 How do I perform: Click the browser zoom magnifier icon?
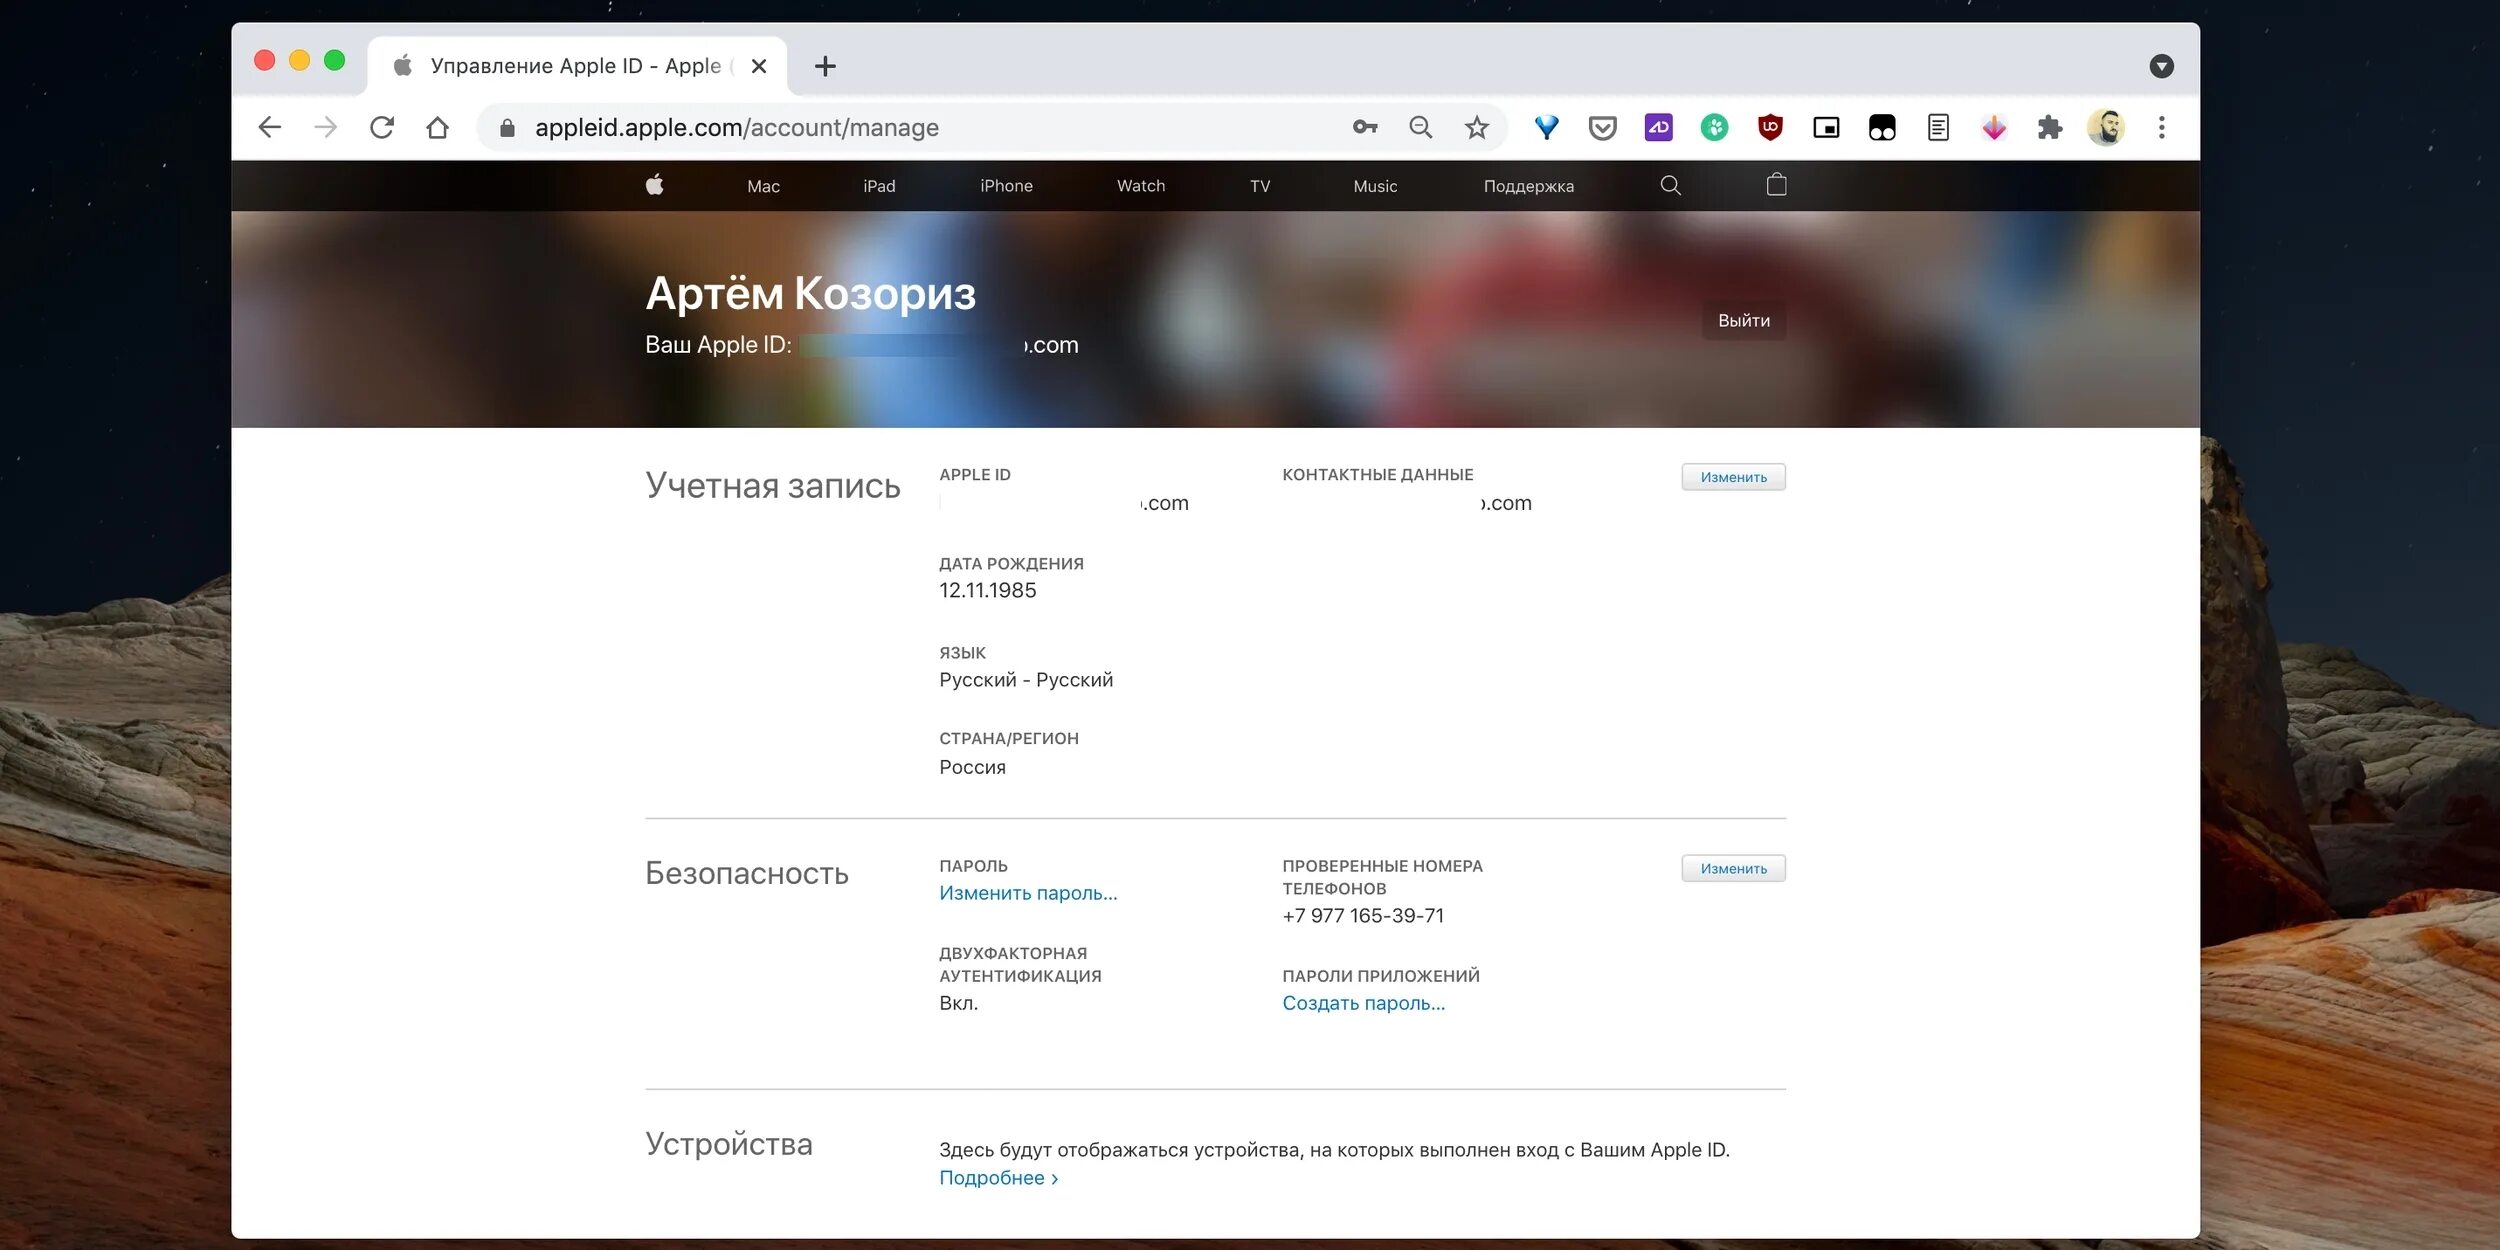click(1420, 127)
